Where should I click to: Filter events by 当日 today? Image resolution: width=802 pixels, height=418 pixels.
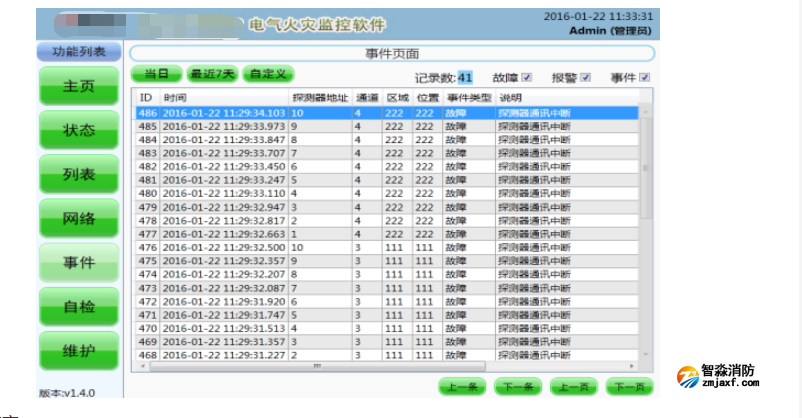coord(156,74)
